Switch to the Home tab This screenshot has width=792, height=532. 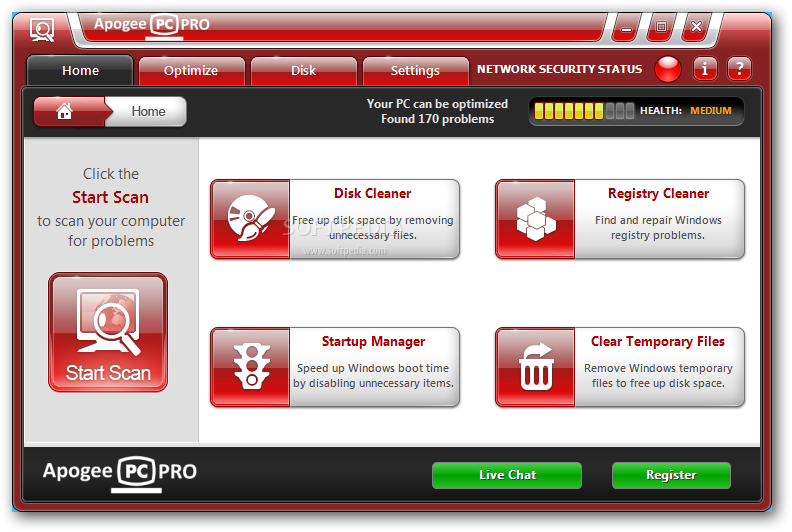coord(80,70)
